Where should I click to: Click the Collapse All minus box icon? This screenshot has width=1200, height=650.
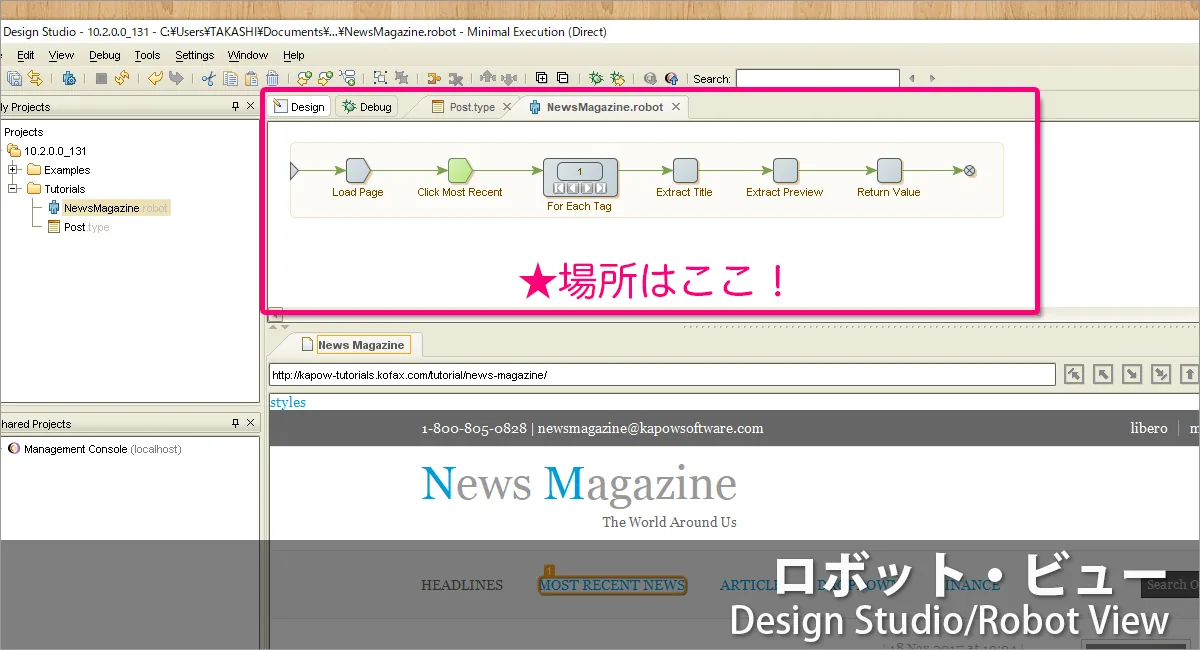(x=563, y=78)
